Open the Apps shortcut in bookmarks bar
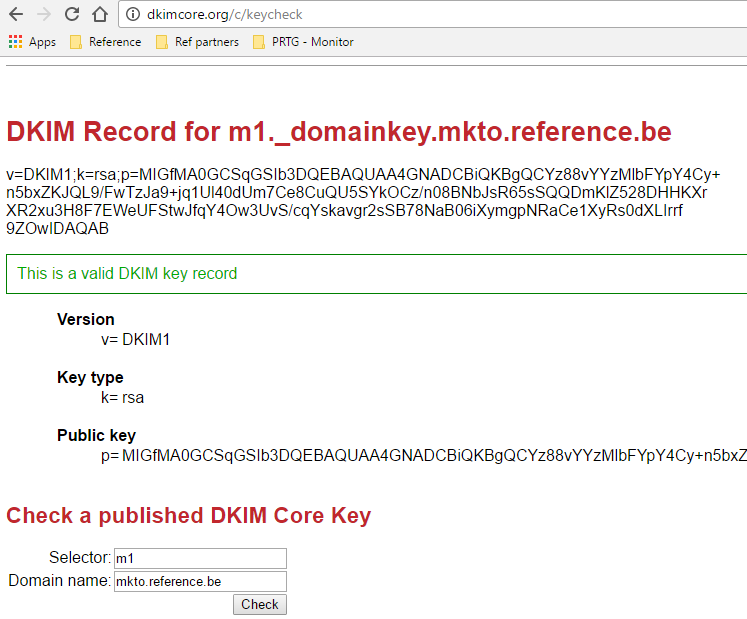The height and width of the screenshot is (619, 747). (32, 42)
